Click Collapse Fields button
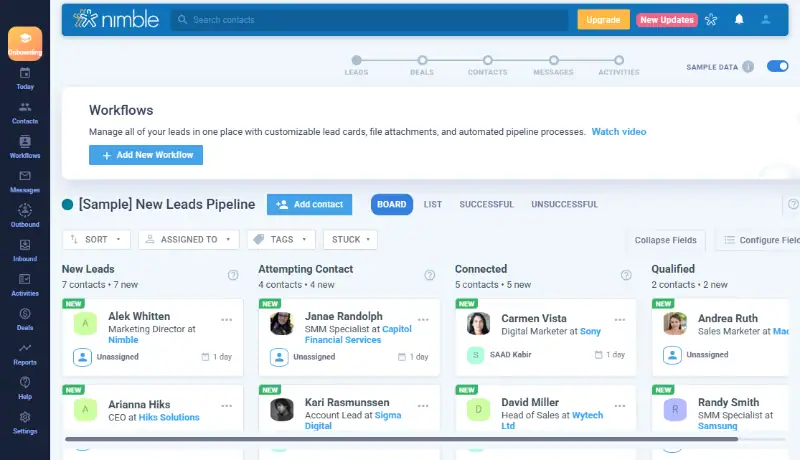Viewport: 800px width, 460px height. 665,240
